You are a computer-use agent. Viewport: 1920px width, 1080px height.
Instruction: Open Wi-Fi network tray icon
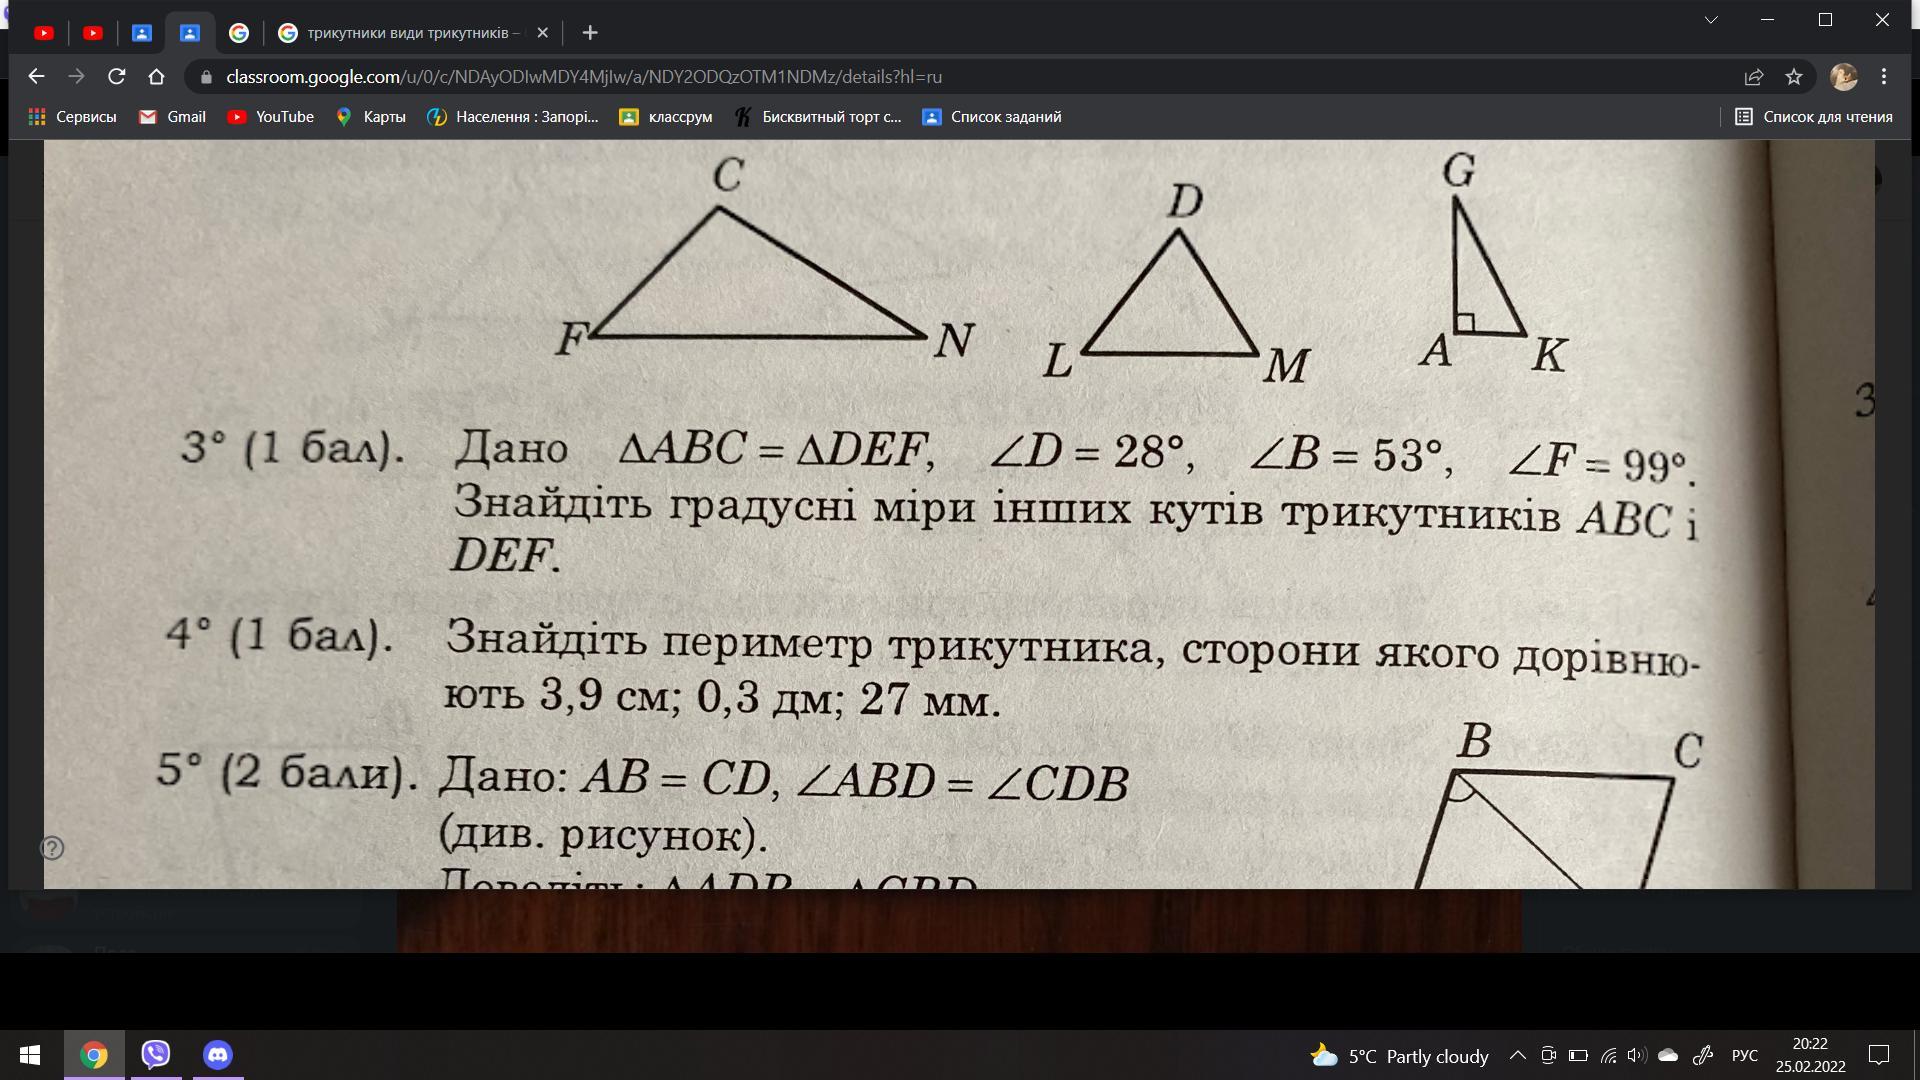(1608, 1055)
